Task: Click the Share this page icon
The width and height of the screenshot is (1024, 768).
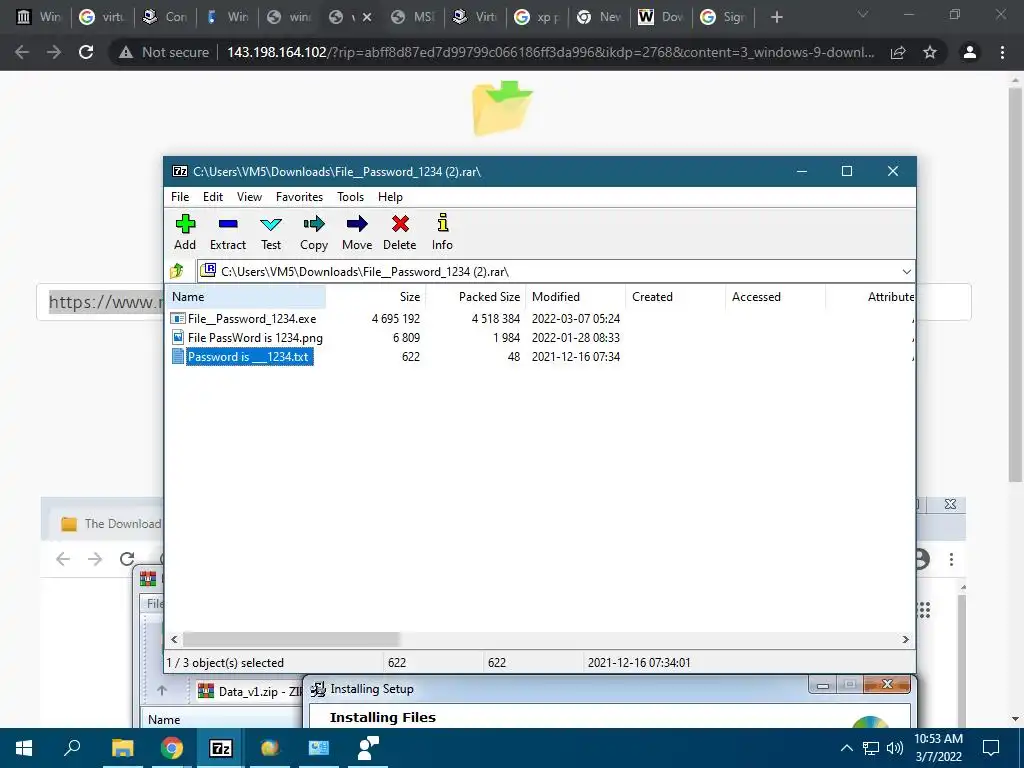Action: click(898, 52)
